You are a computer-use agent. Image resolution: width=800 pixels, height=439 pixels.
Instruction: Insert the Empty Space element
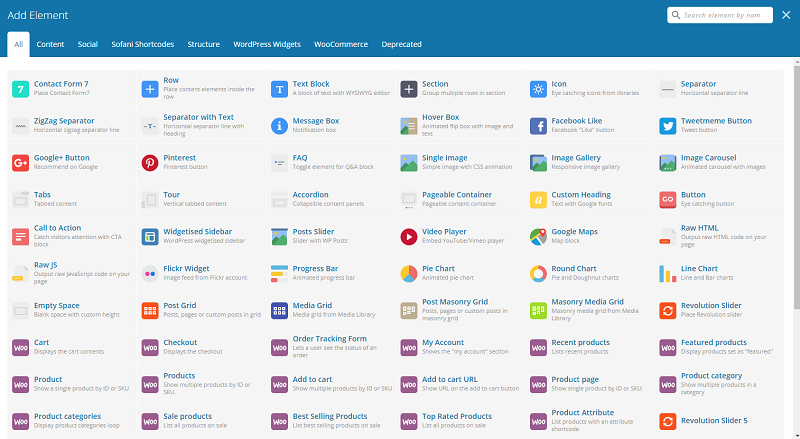(72, 310)
